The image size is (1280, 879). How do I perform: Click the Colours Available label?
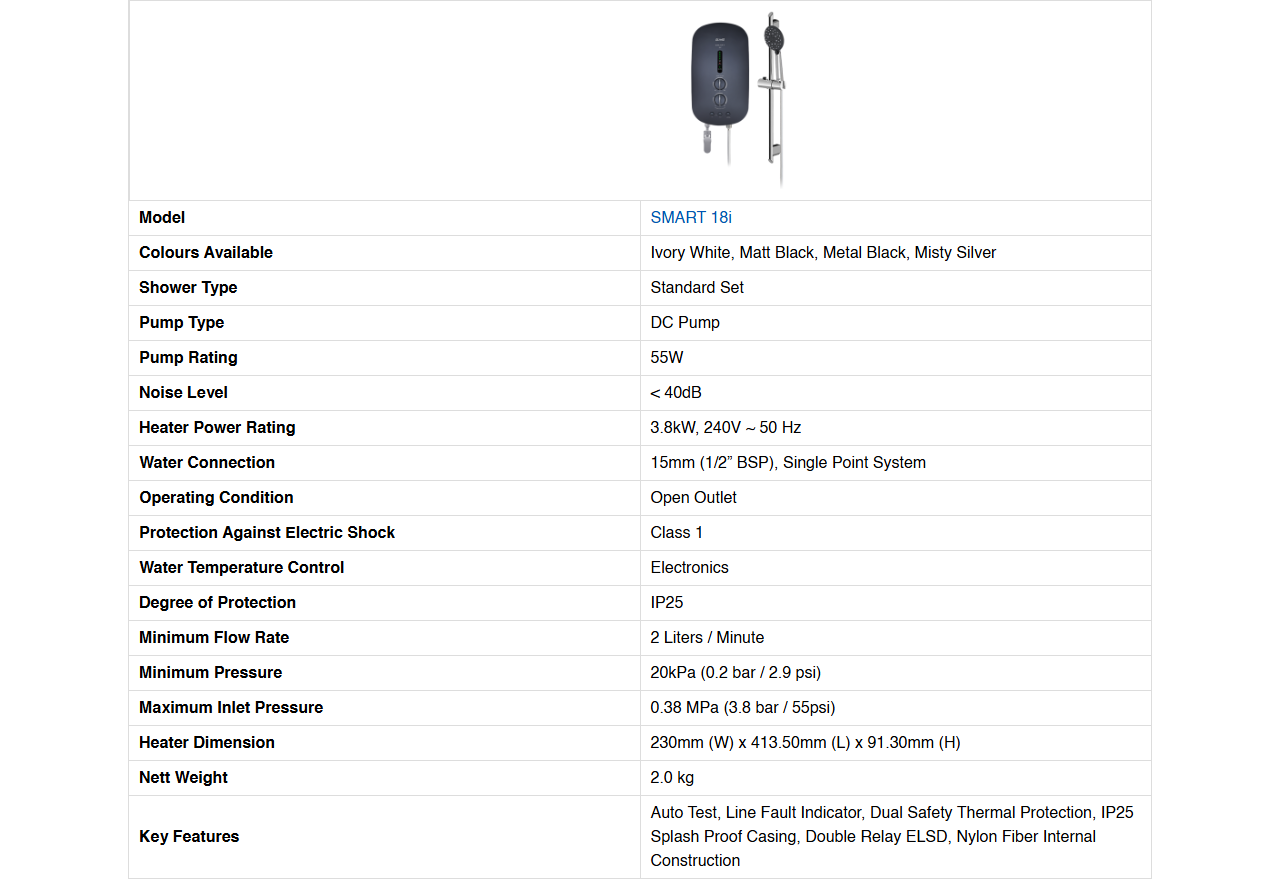pos(206,252)
